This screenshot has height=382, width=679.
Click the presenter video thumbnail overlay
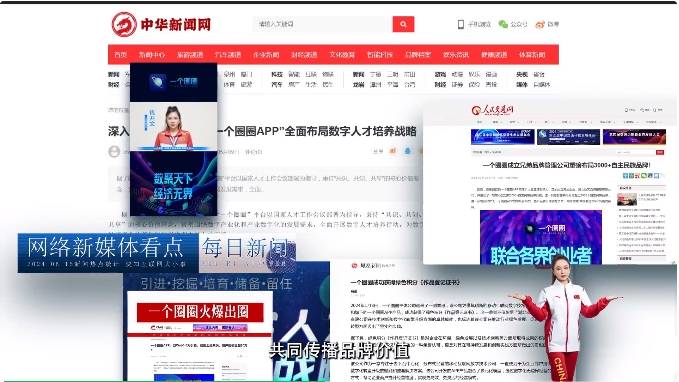[174, 139]
